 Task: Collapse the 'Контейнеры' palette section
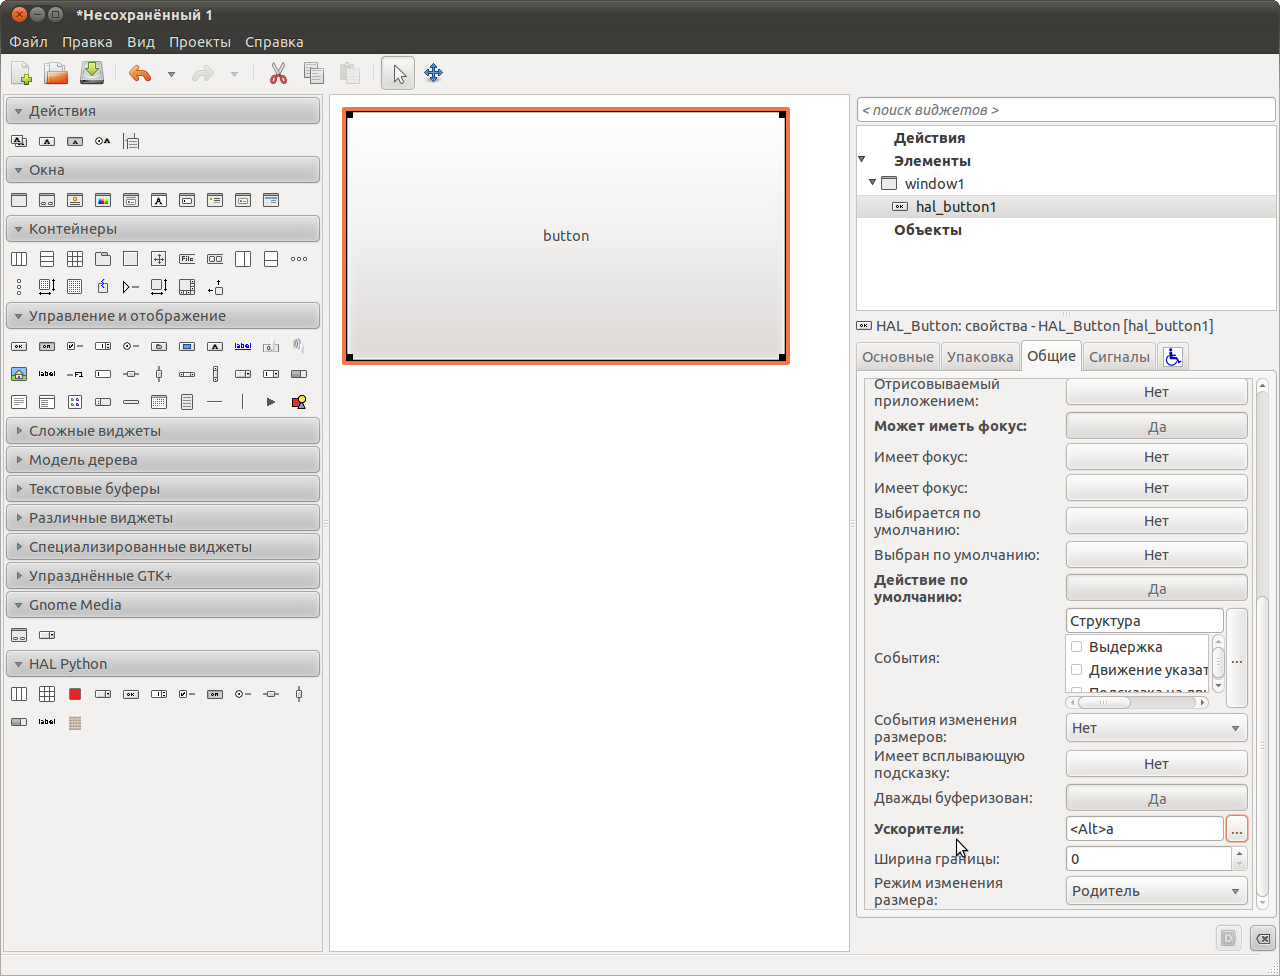(163, 229)
